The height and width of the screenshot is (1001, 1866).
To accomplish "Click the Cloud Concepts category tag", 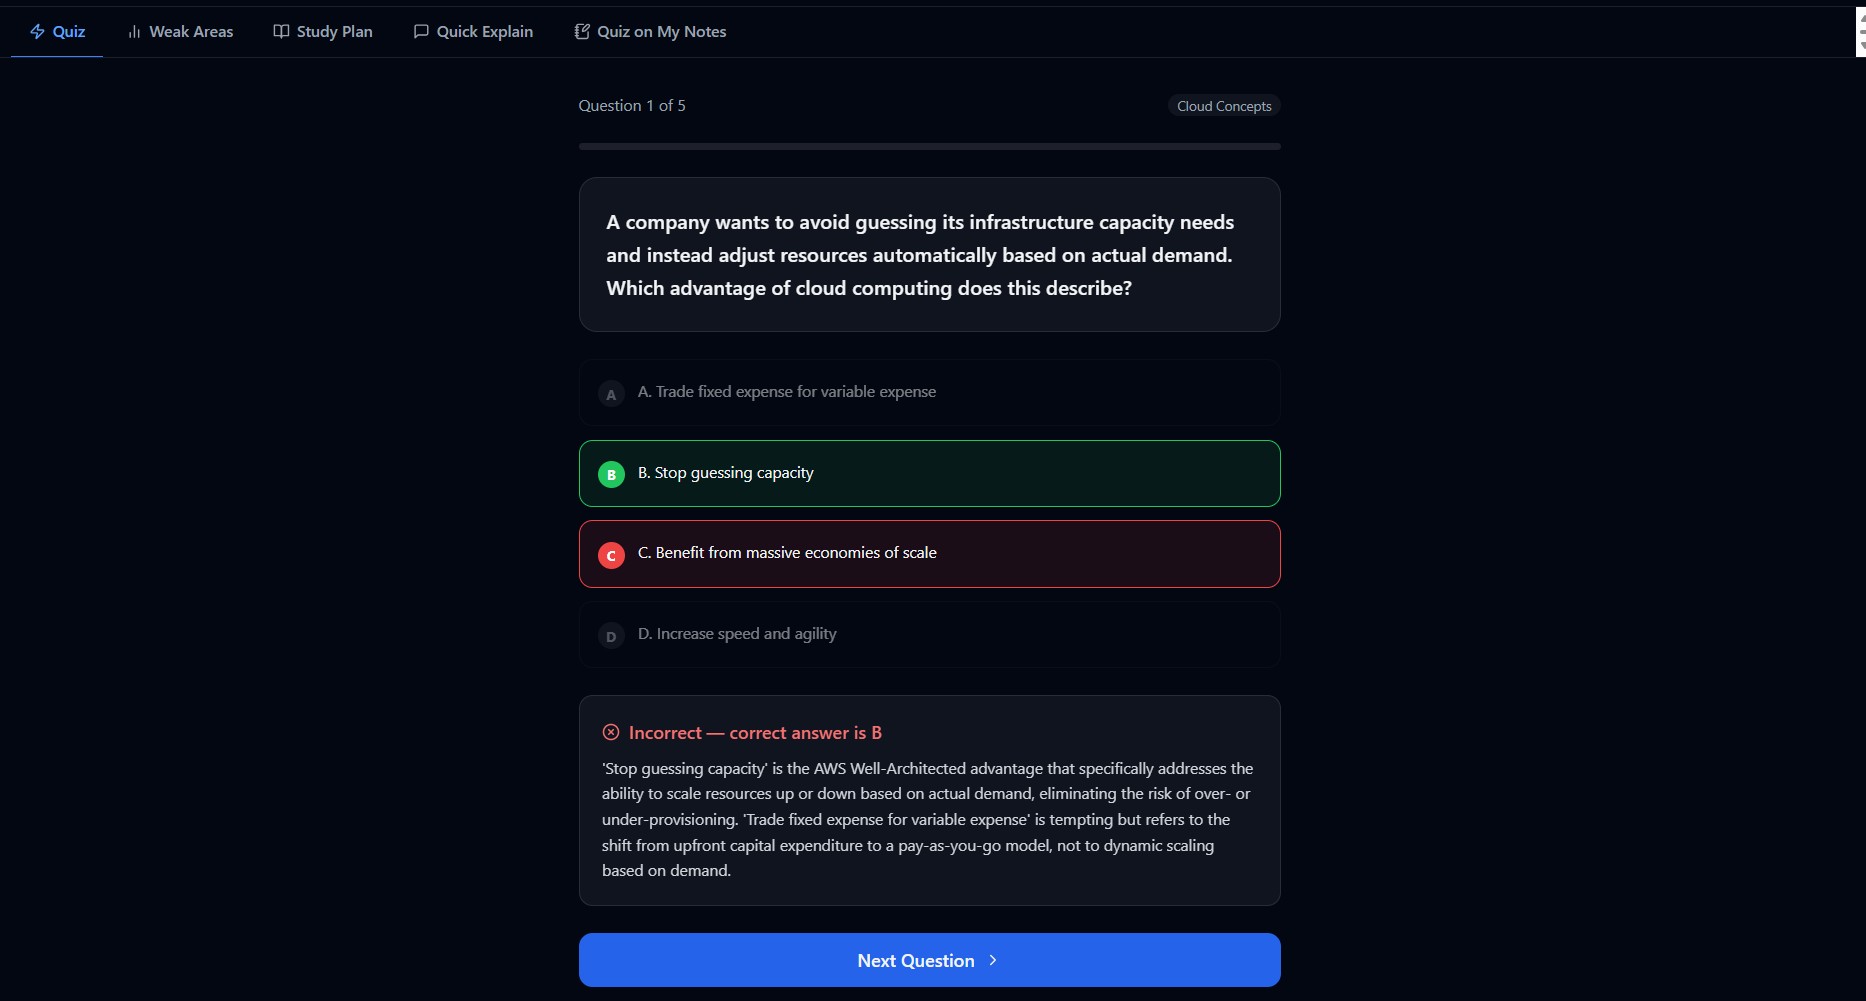I will 1224,106.
